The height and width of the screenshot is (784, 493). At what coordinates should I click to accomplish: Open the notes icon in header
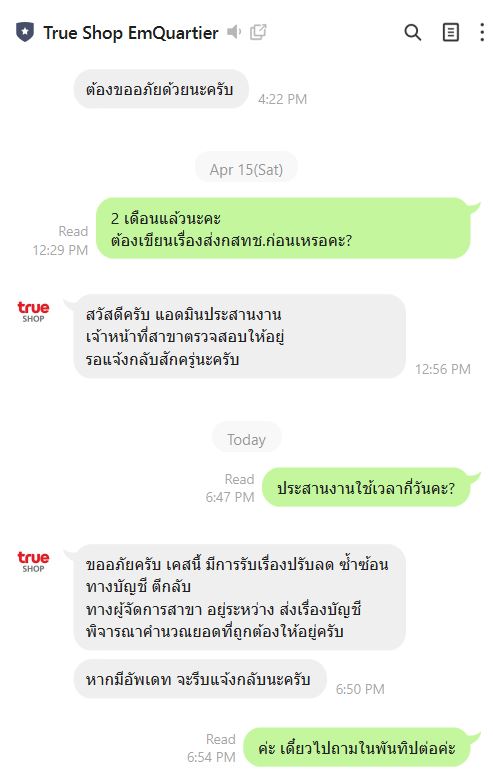[450, 32]
